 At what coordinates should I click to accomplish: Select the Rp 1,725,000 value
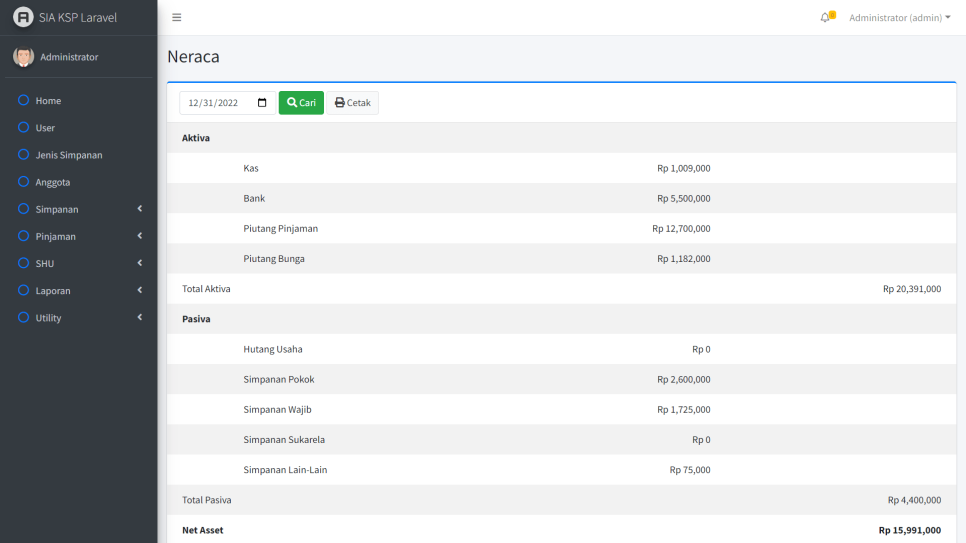coord(684,410)
